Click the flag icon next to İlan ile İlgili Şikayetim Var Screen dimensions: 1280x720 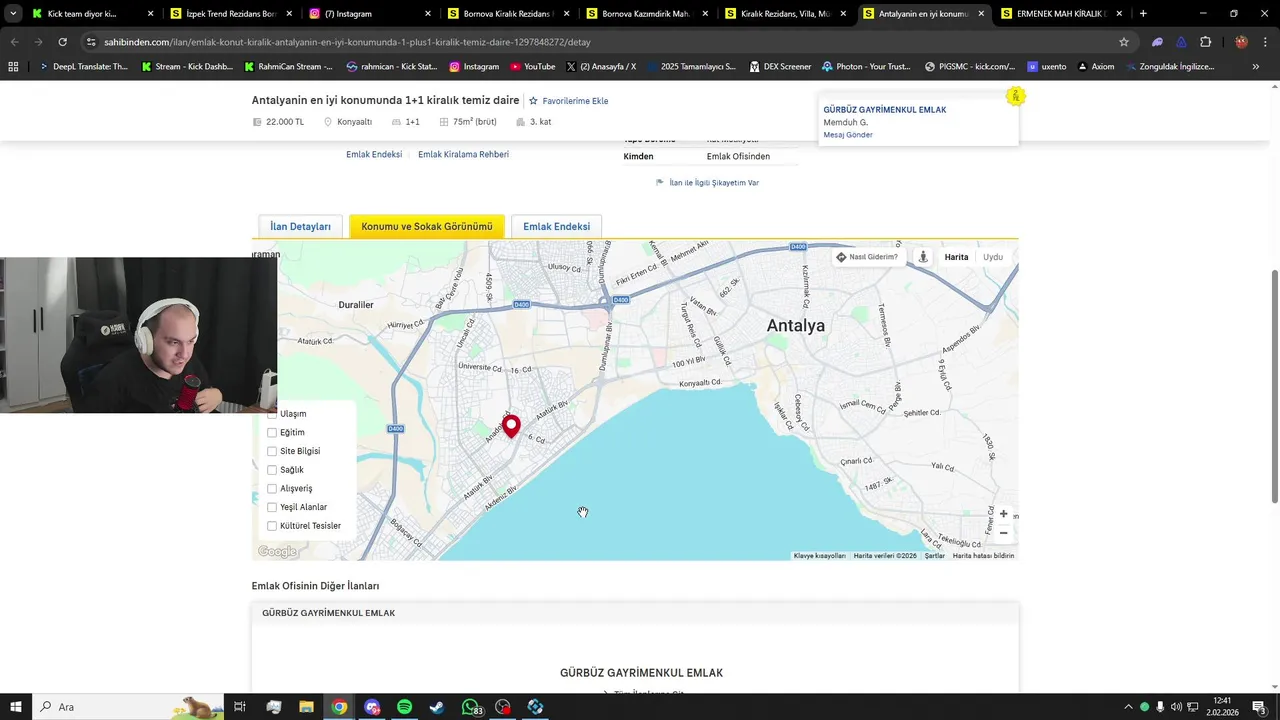(660, 183)
